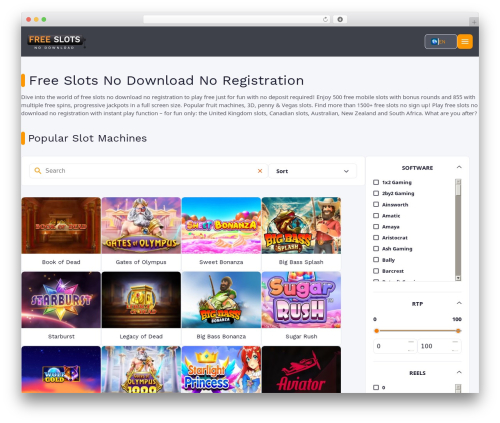Viewport: 500px width, 423px height.
Task: Open the Sort dropdown
Action: [x=312, y=171]
